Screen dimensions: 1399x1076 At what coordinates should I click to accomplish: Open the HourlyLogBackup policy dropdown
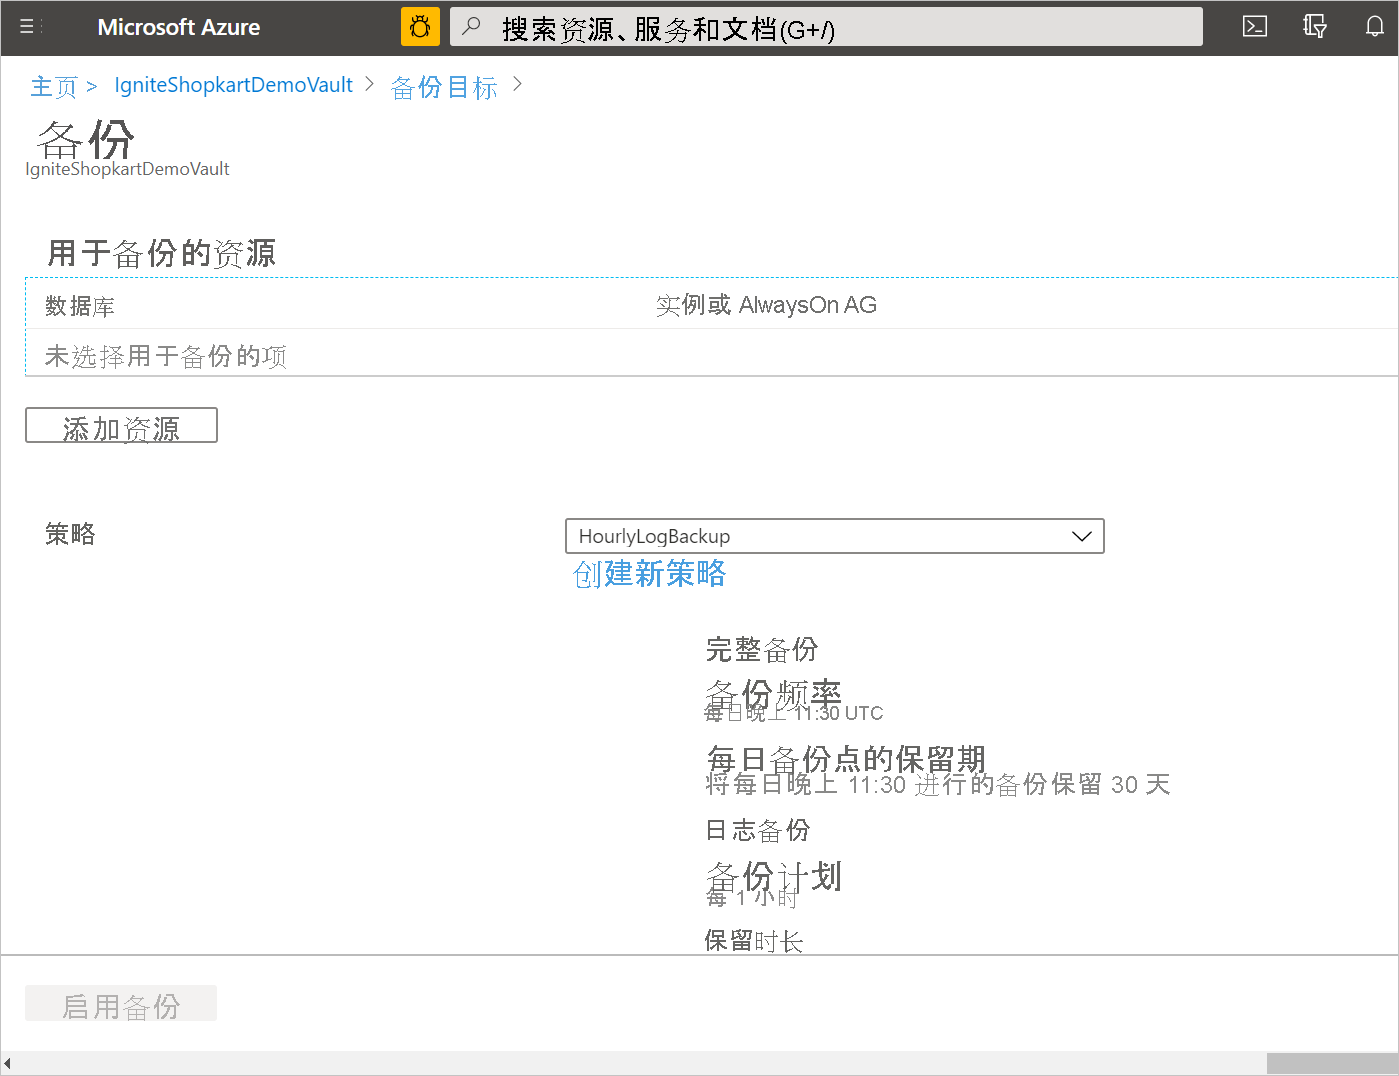835,536
